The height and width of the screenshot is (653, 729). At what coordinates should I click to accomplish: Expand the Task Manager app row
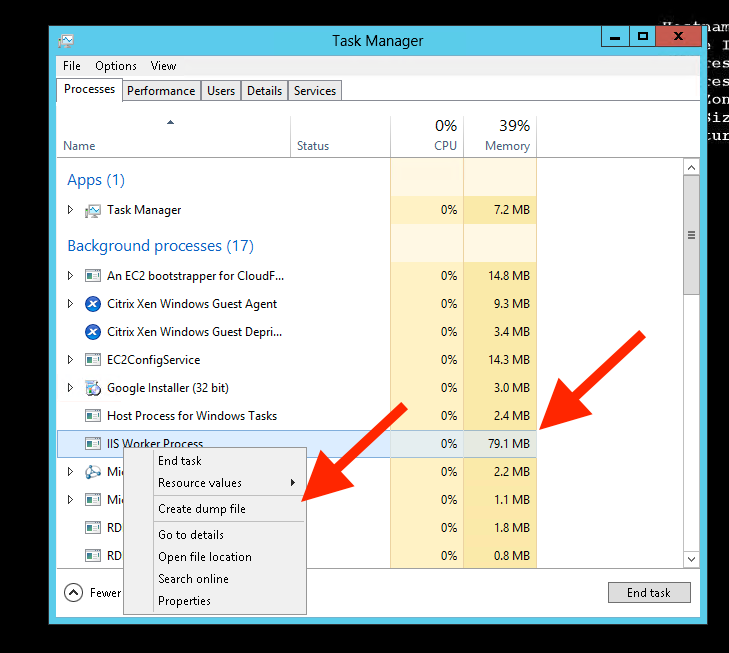(x=70, y=210)
